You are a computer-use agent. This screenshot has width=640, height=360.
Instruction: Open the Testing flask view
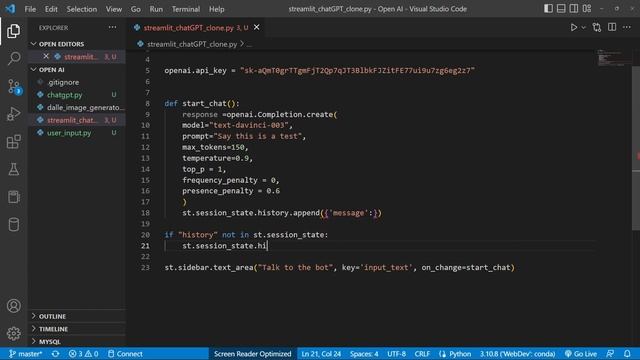point(13,169)
